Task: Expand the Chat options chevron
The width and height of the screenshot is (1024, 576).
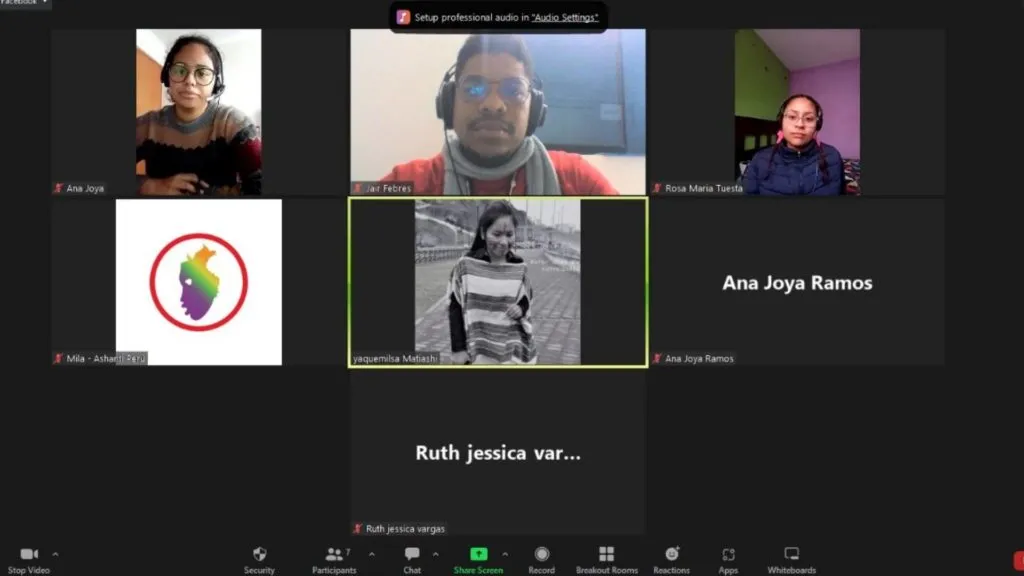Action: tap(435, 554)
